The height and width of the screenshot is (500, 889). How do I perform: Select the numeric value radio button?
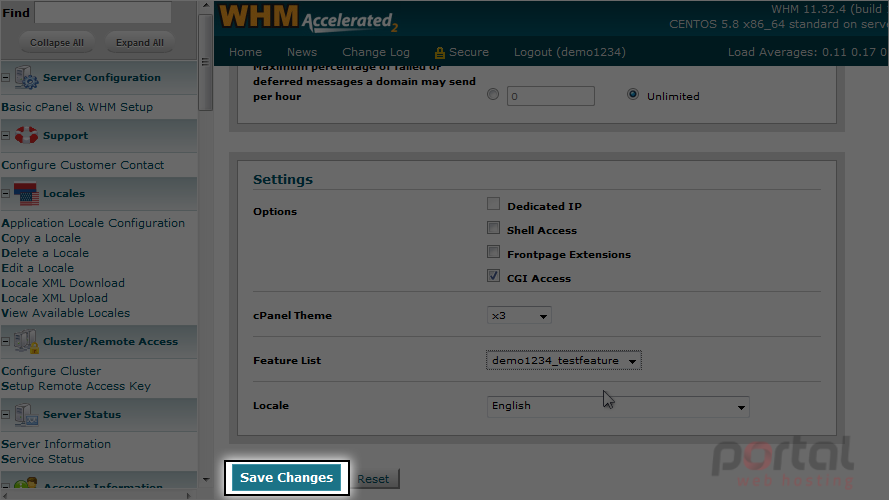[493, 94]
